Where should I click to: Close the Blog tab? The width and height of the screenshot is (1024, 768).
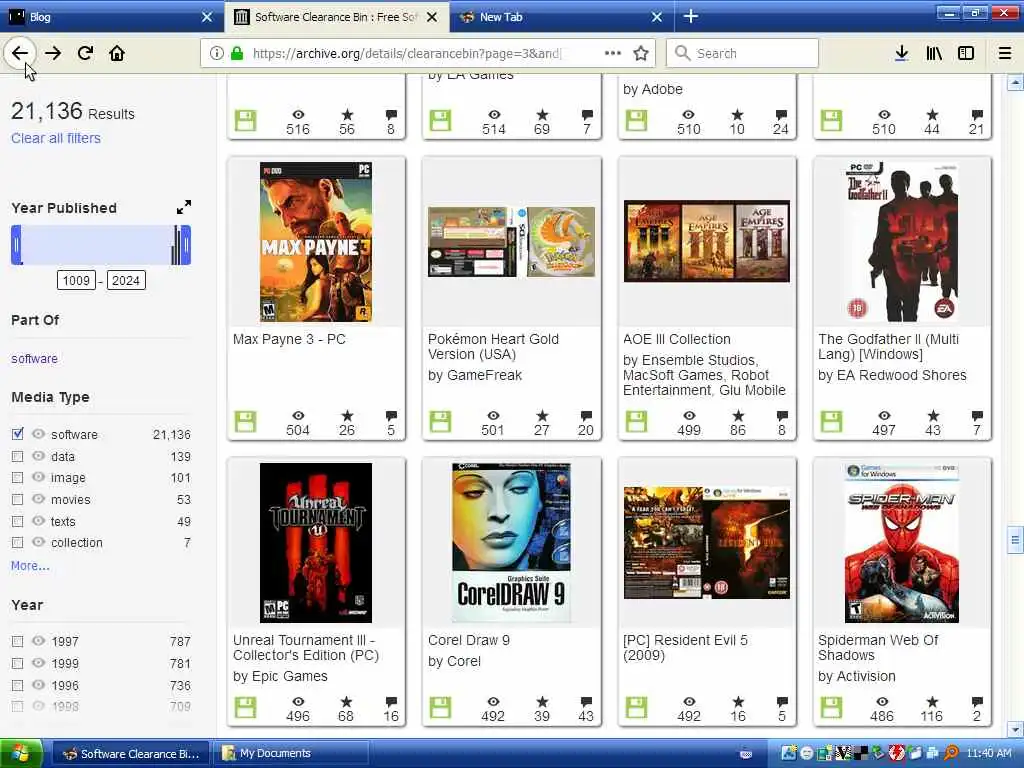(206, 16)
